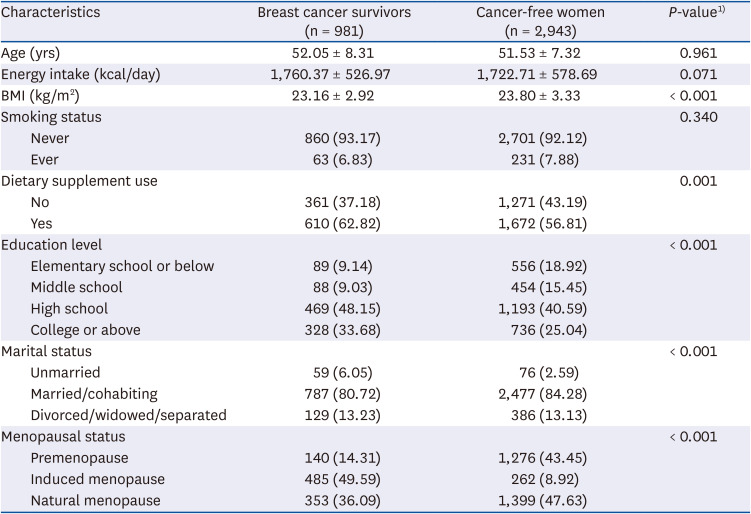Click the Energy intake (kcal/day) row label
Image resolution: width=751 pixels, height=514 pixels.
[82, 74]
